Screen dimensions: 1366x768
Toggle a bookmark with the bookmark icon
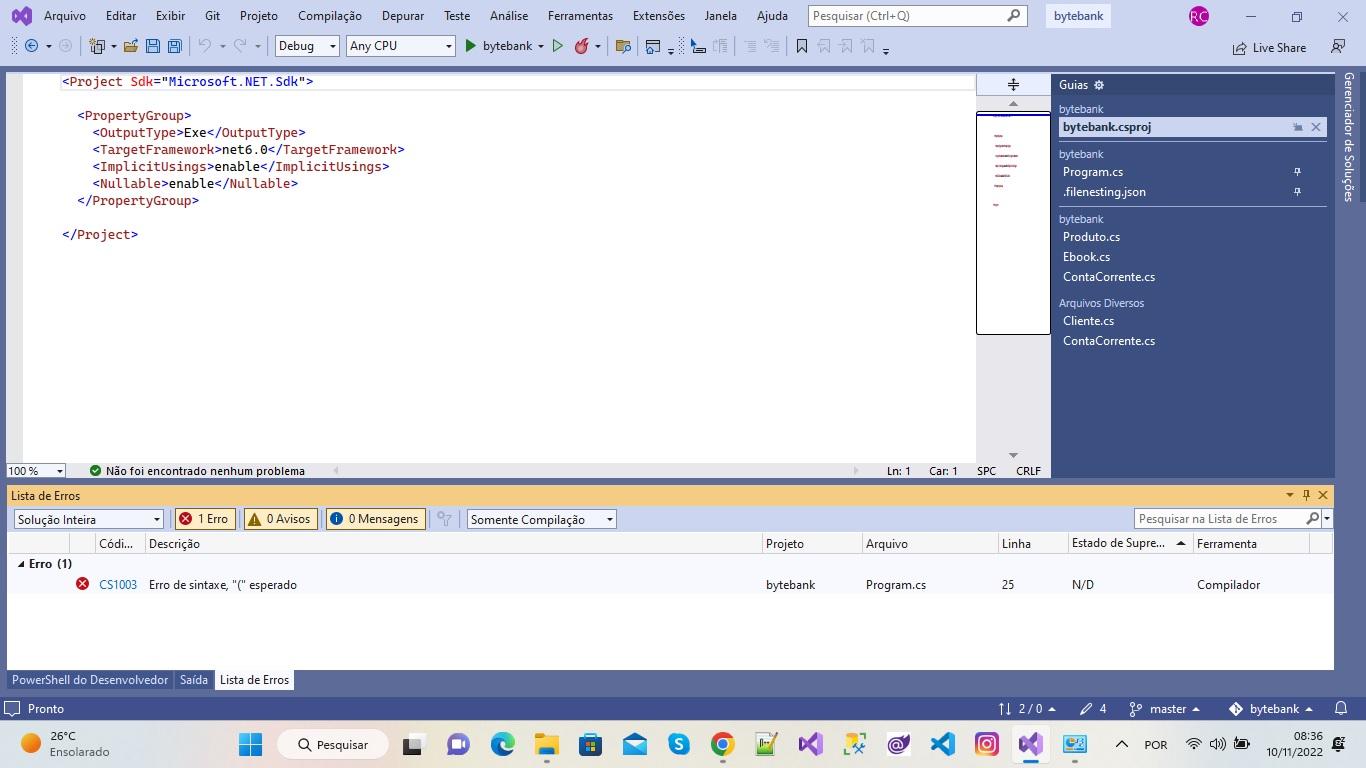coord(801,46)
